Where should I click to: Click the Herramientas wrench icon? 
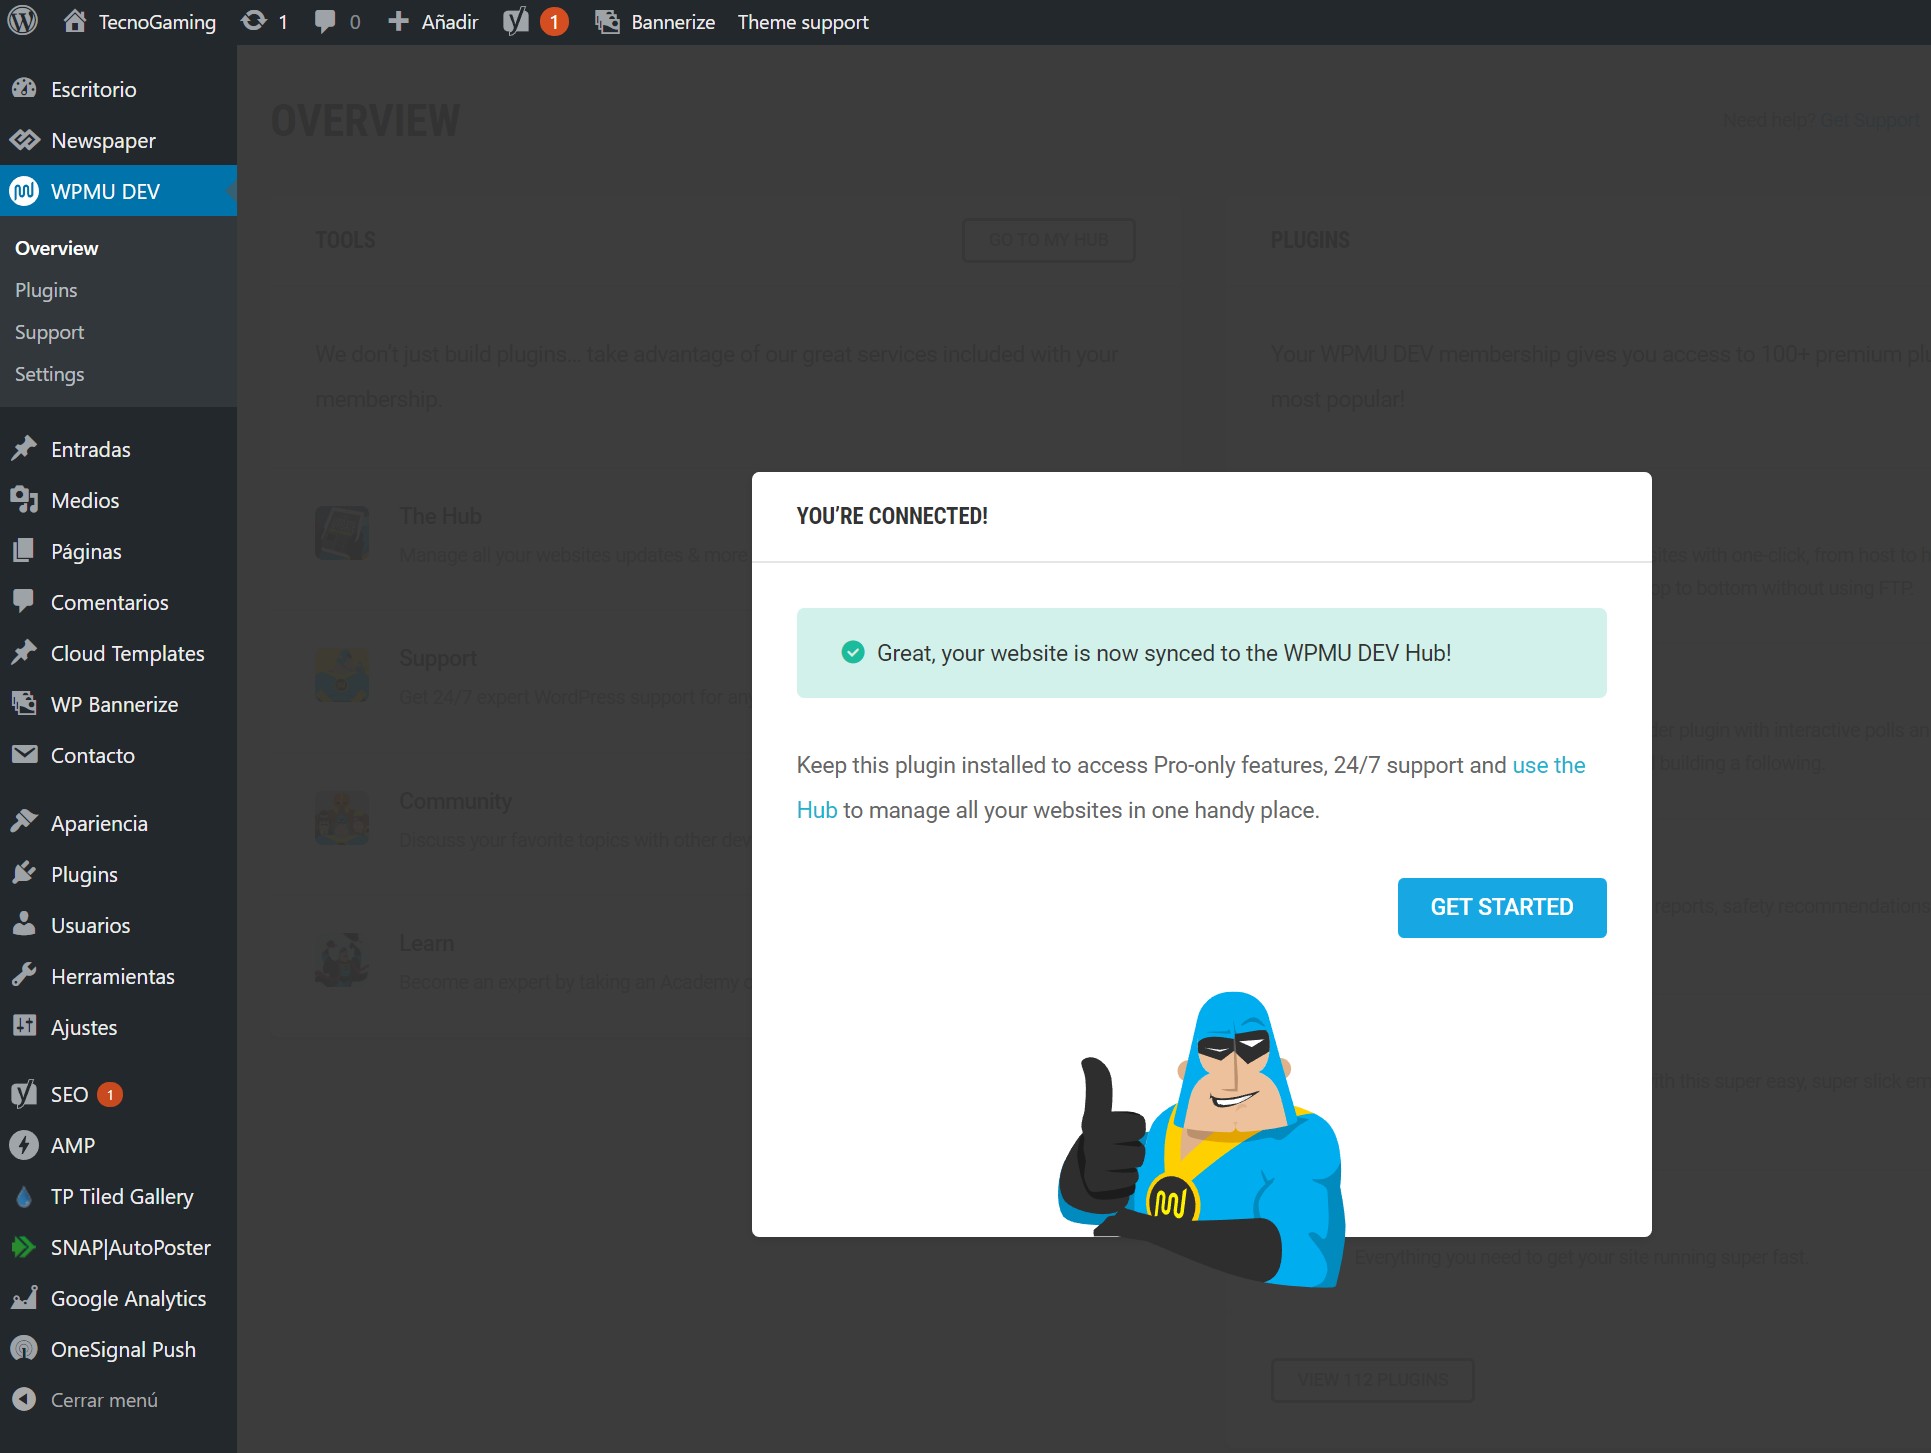tap(24, 976)
